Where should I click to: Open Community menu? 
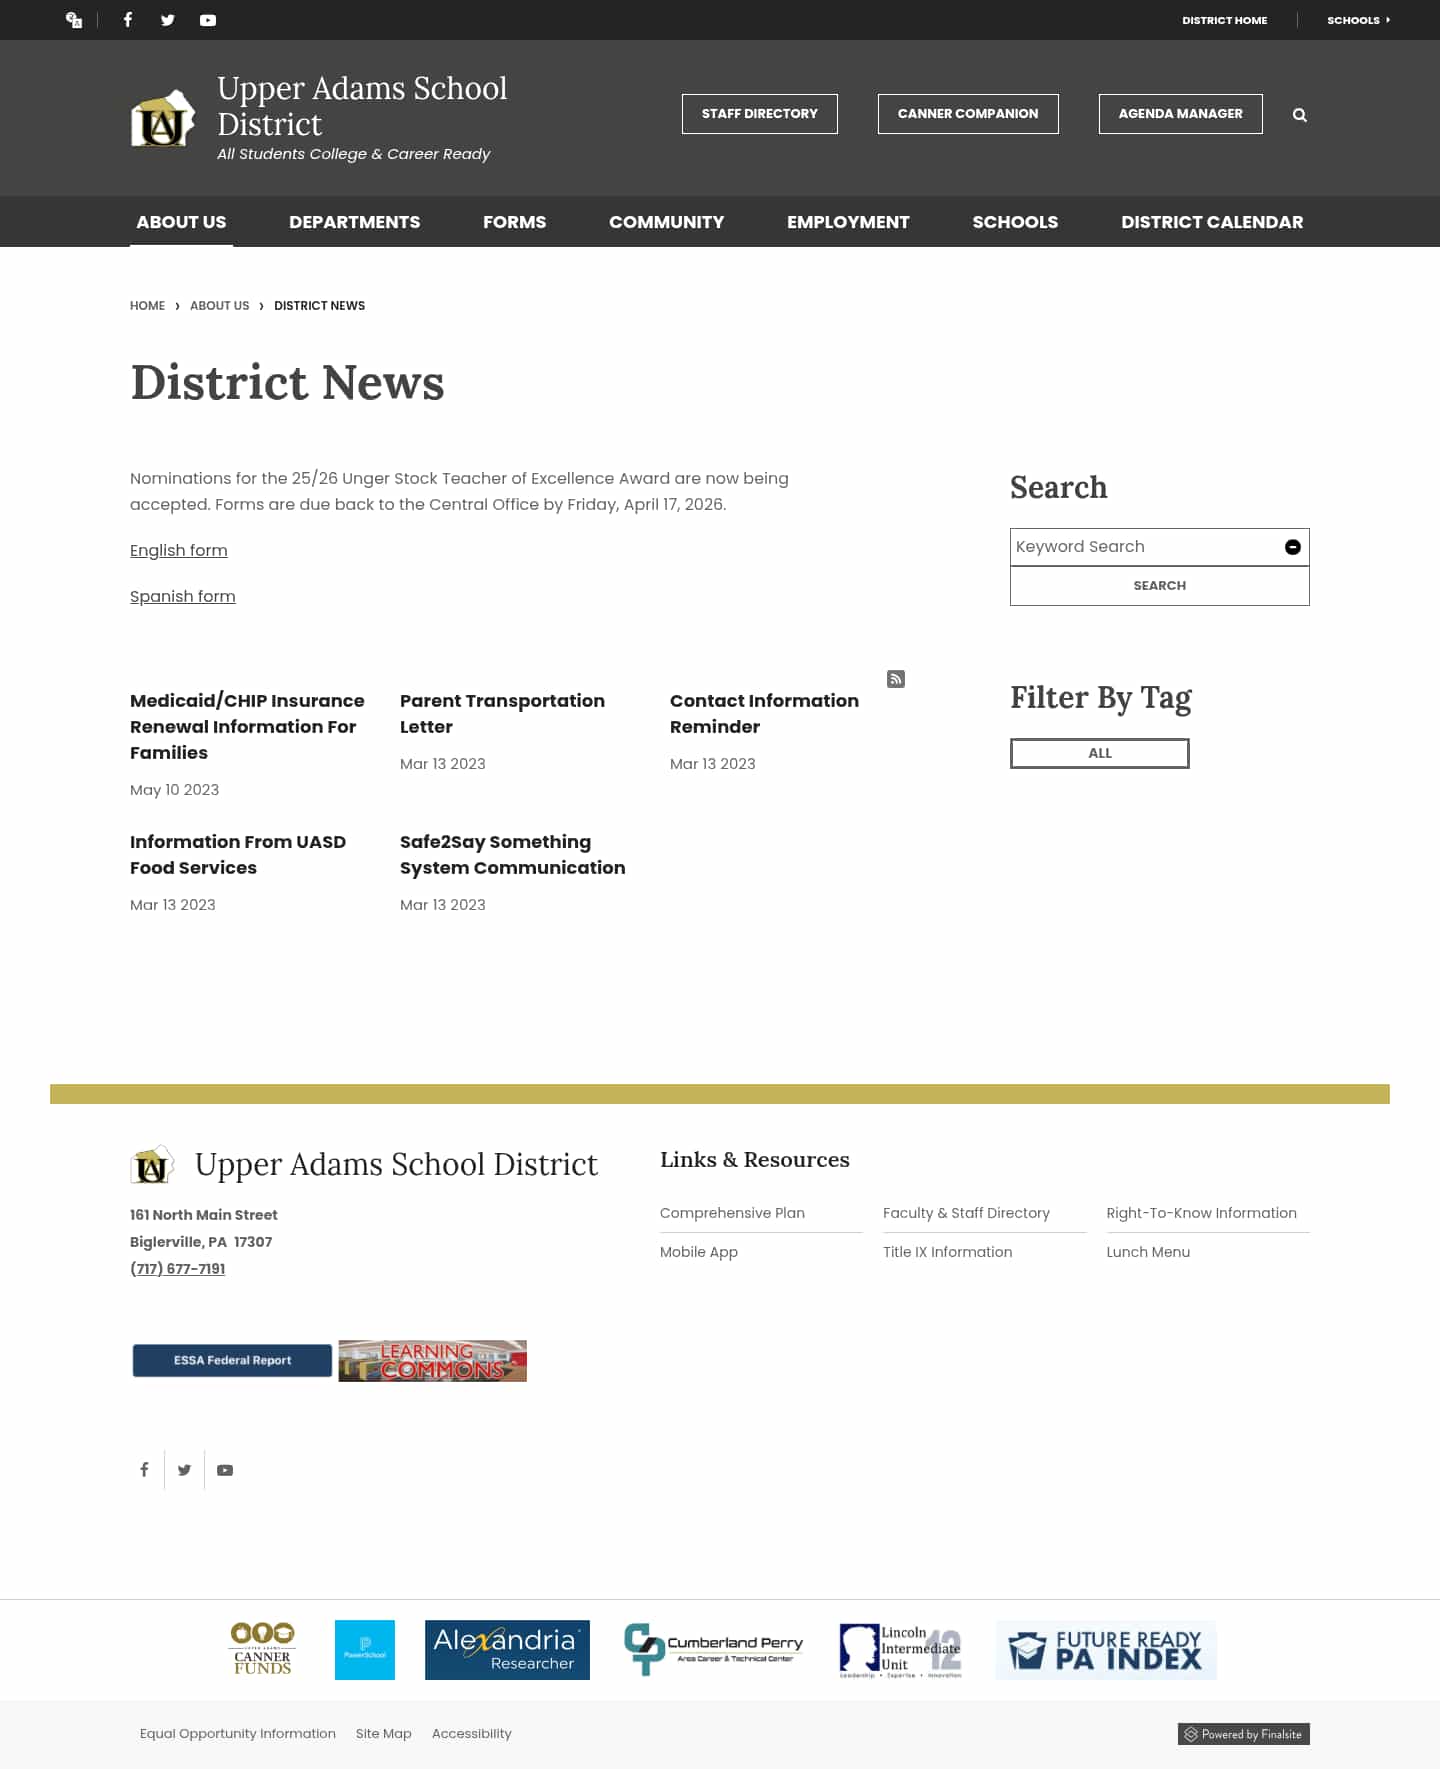(x=667, y=222)
